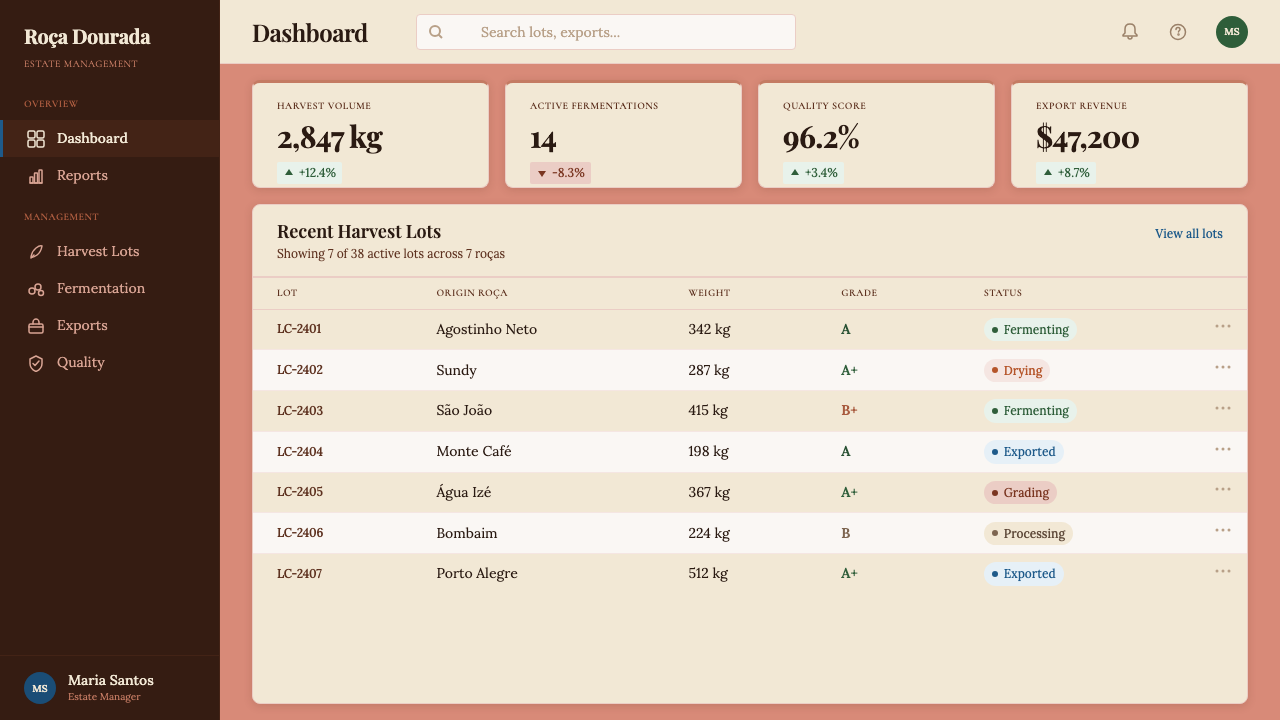Click the Fermenting status of LC-2401
The width and height of the screenshot is (1280, 720).
(1030, 329)
